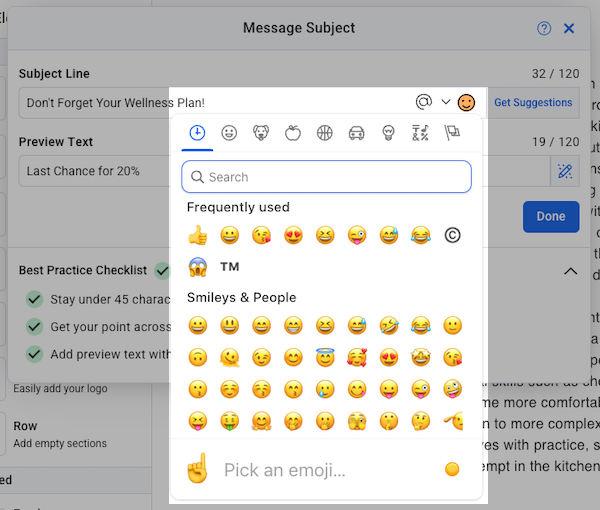The height and width of the screenshot is (510, 600).
Task: Select the copyright symbol emoji
Action: point(452,236)
